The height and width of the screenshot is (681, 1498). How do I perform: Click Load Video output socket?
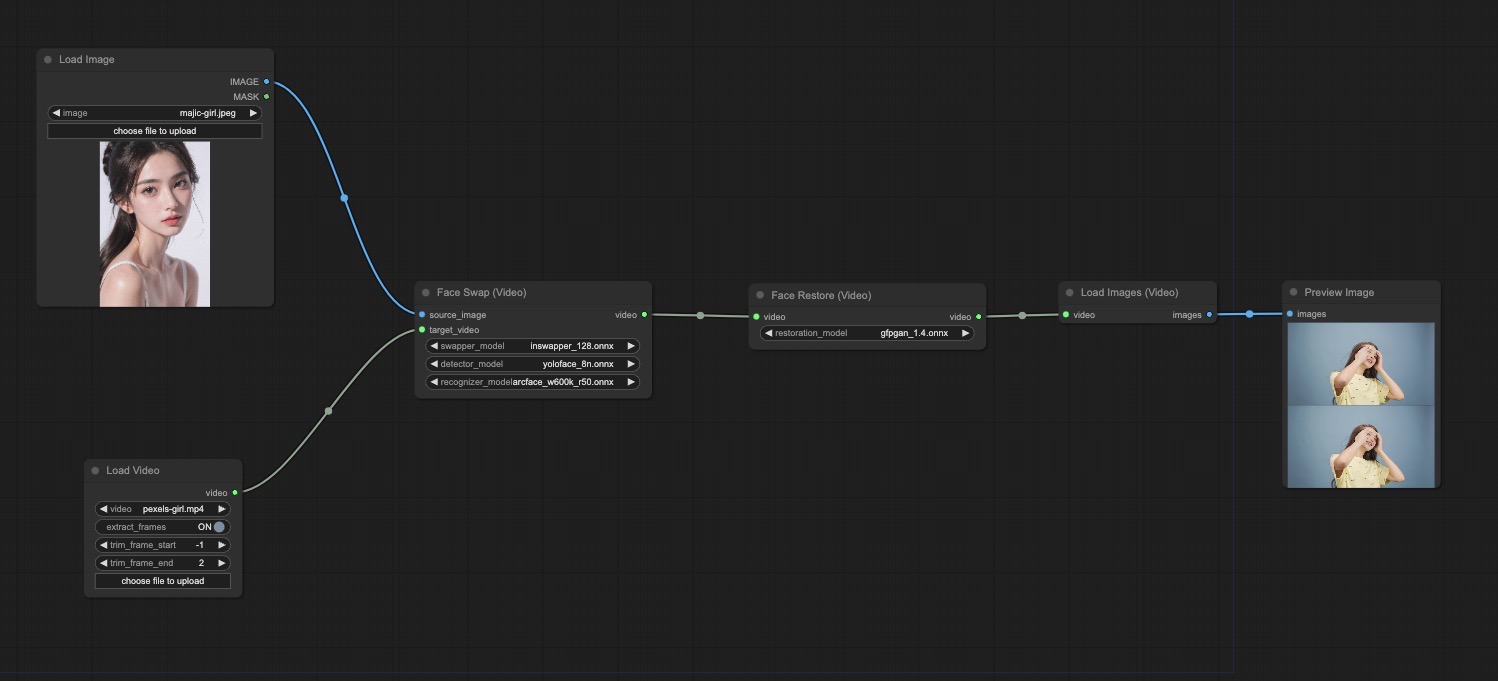point(235,493)
